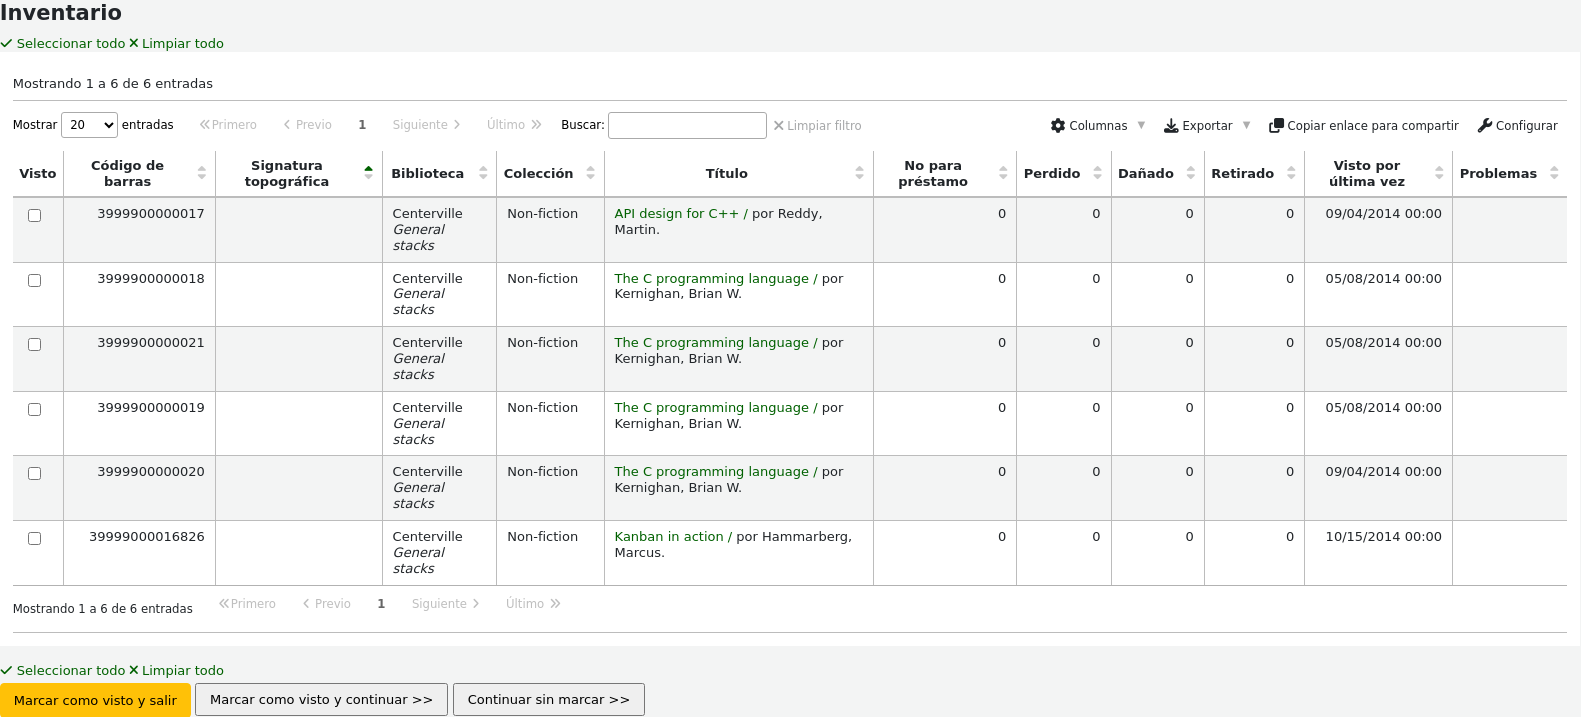Click the Problemas column sort icon
Screen dimensions: 1581x717
coord(1554,174)
